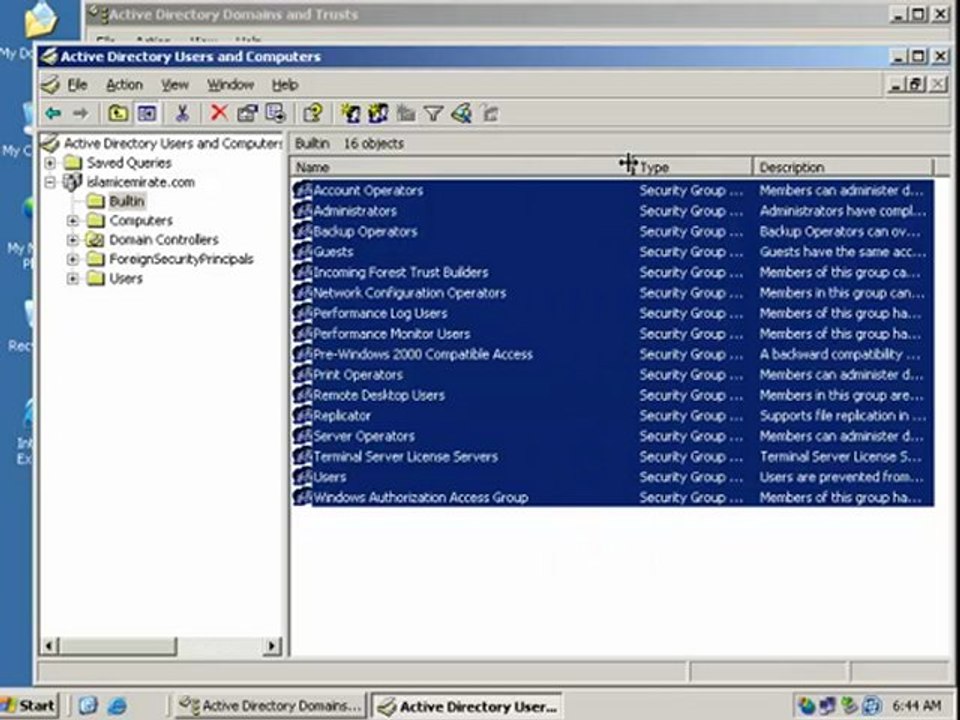This screenshot has width=960, height=720.
Task: Select Performance Log Users row
Action: click(x=613, y=313)
